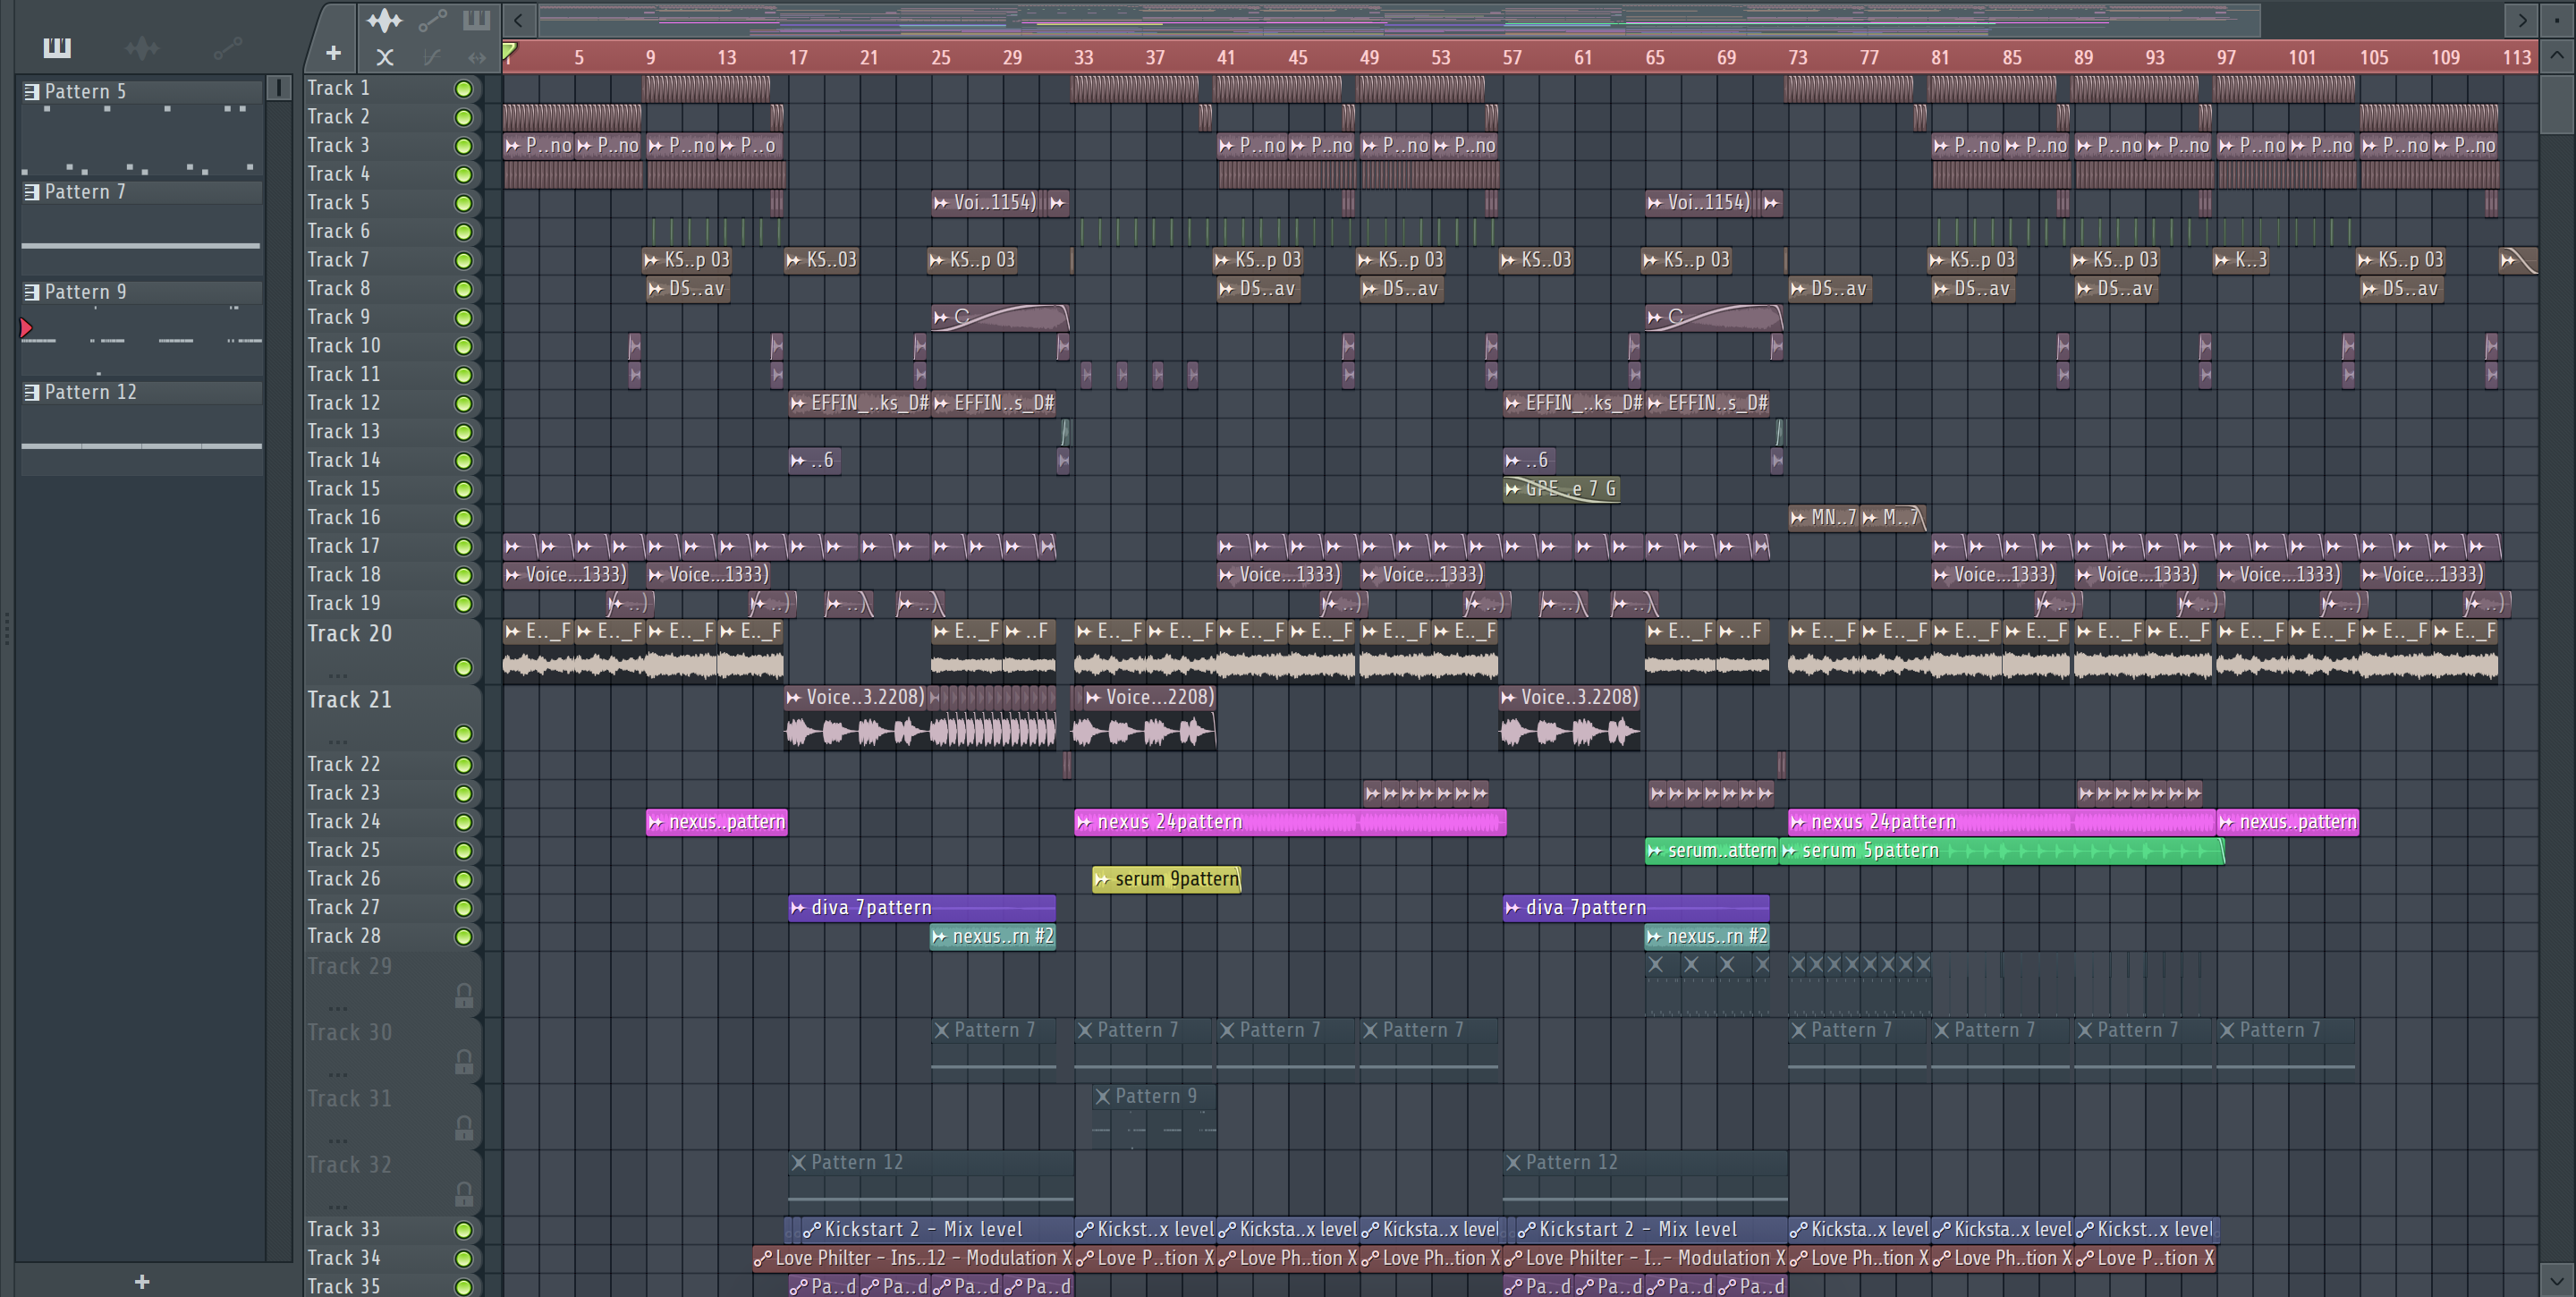Select the yellow serum 9pattern clip
This screenshot has height=1297, width=2576.
[1166, 879]
